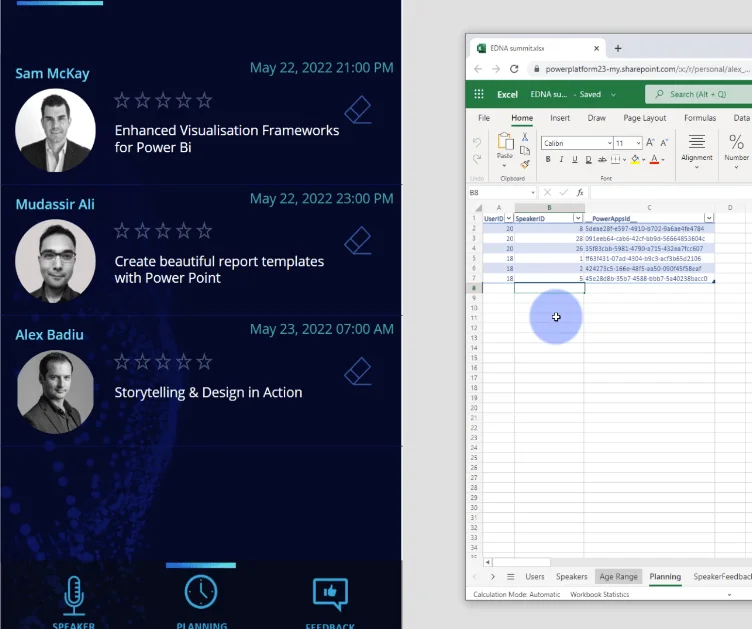Toggle Italic formatting in Excel
This screenshot has height=629, width=752.
point(561,159)
